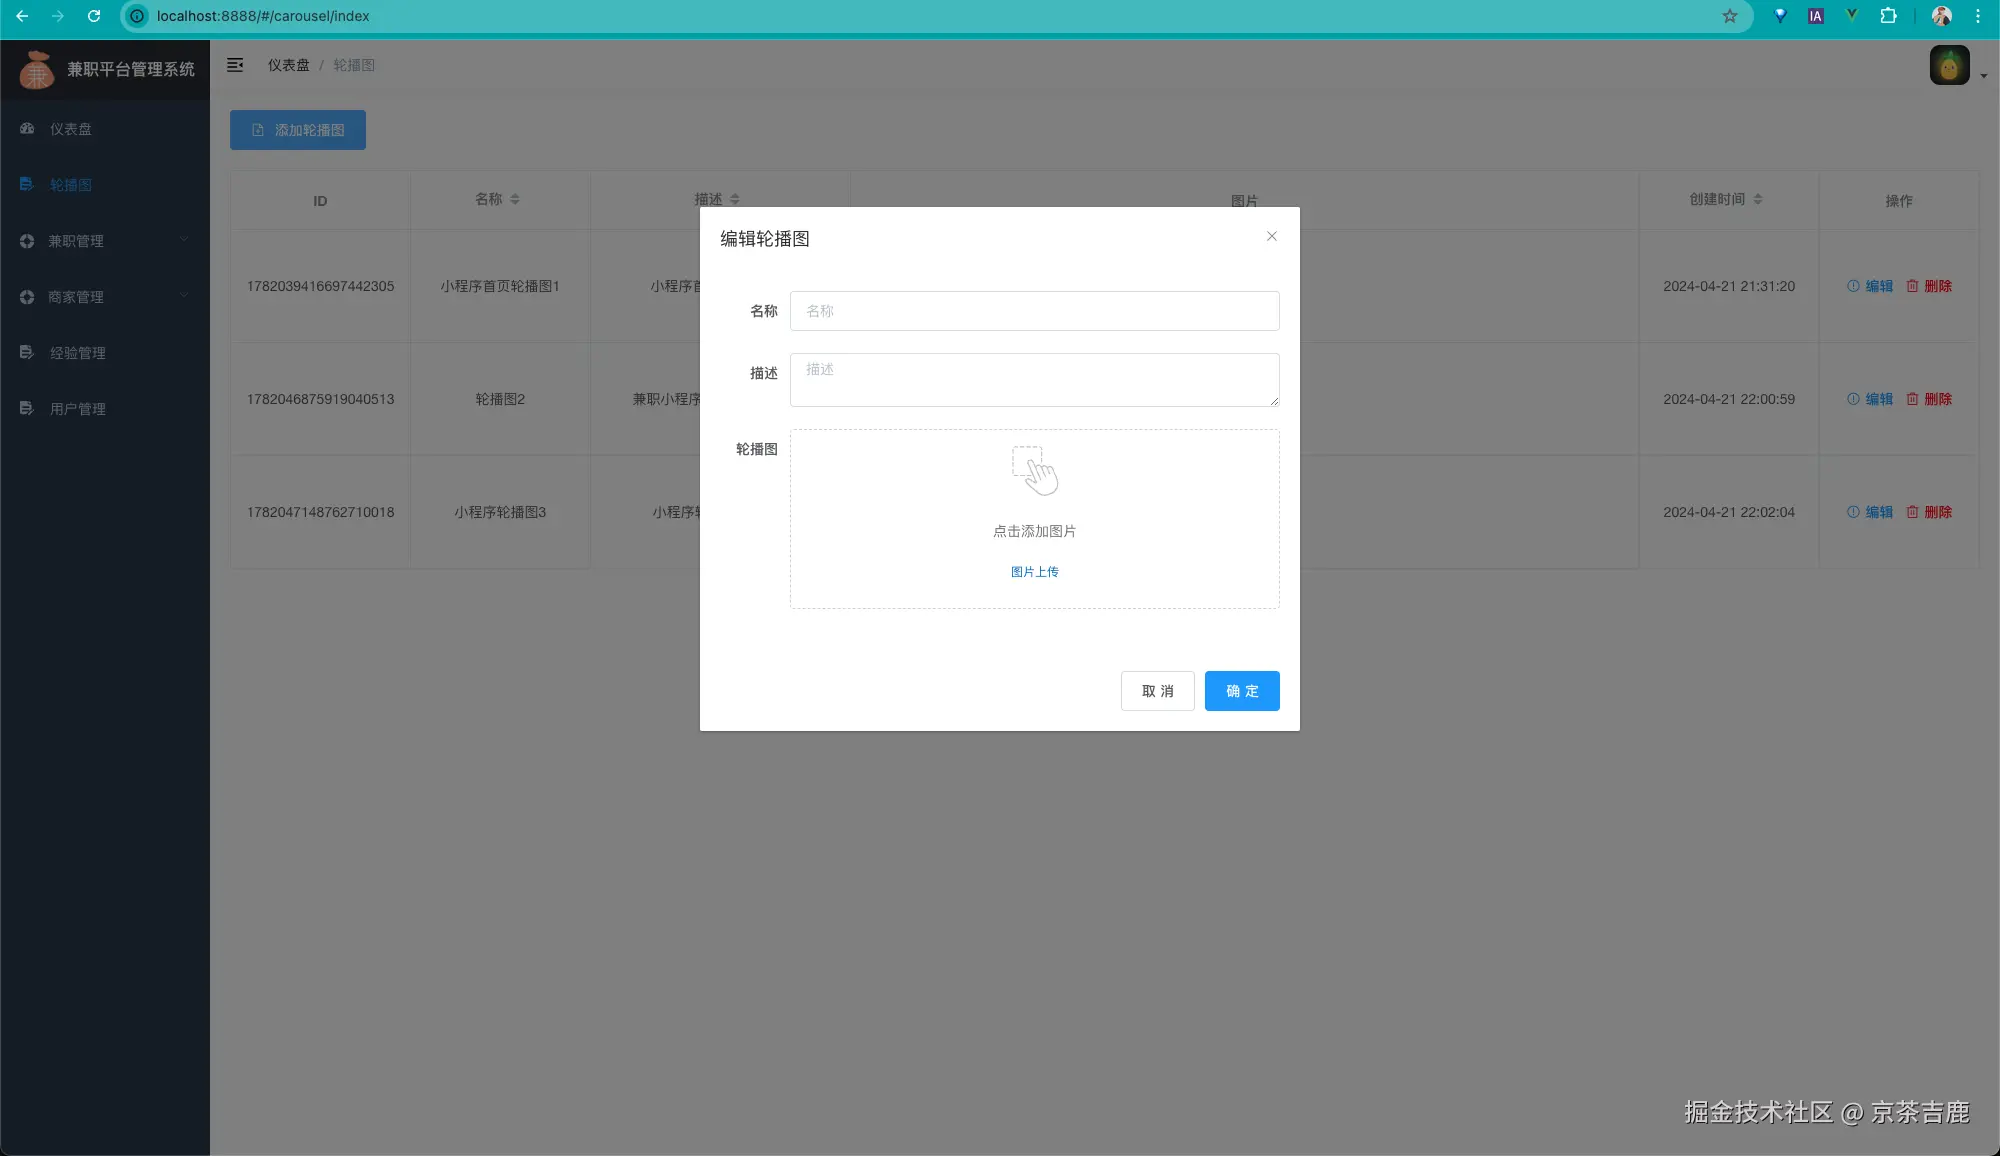Open the 图片上传 link
The image size is (2000, 1156).
(1035, 571)
